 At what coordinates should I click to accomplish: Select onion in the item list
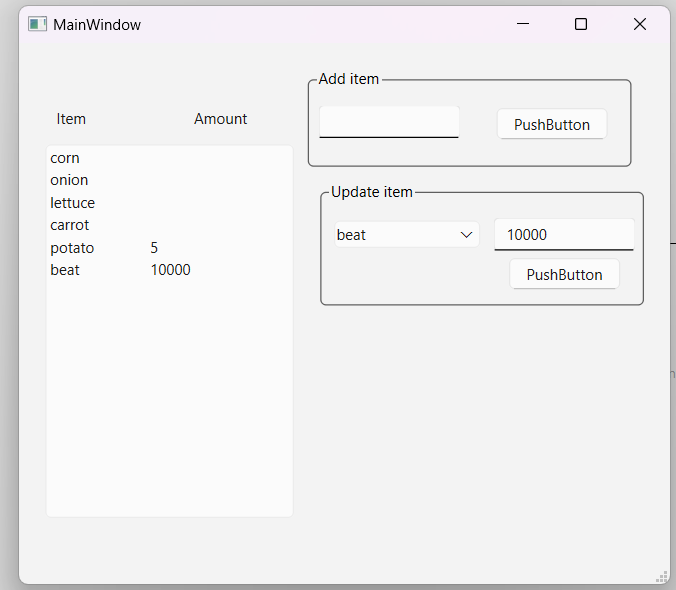click(x=69, y=180)
